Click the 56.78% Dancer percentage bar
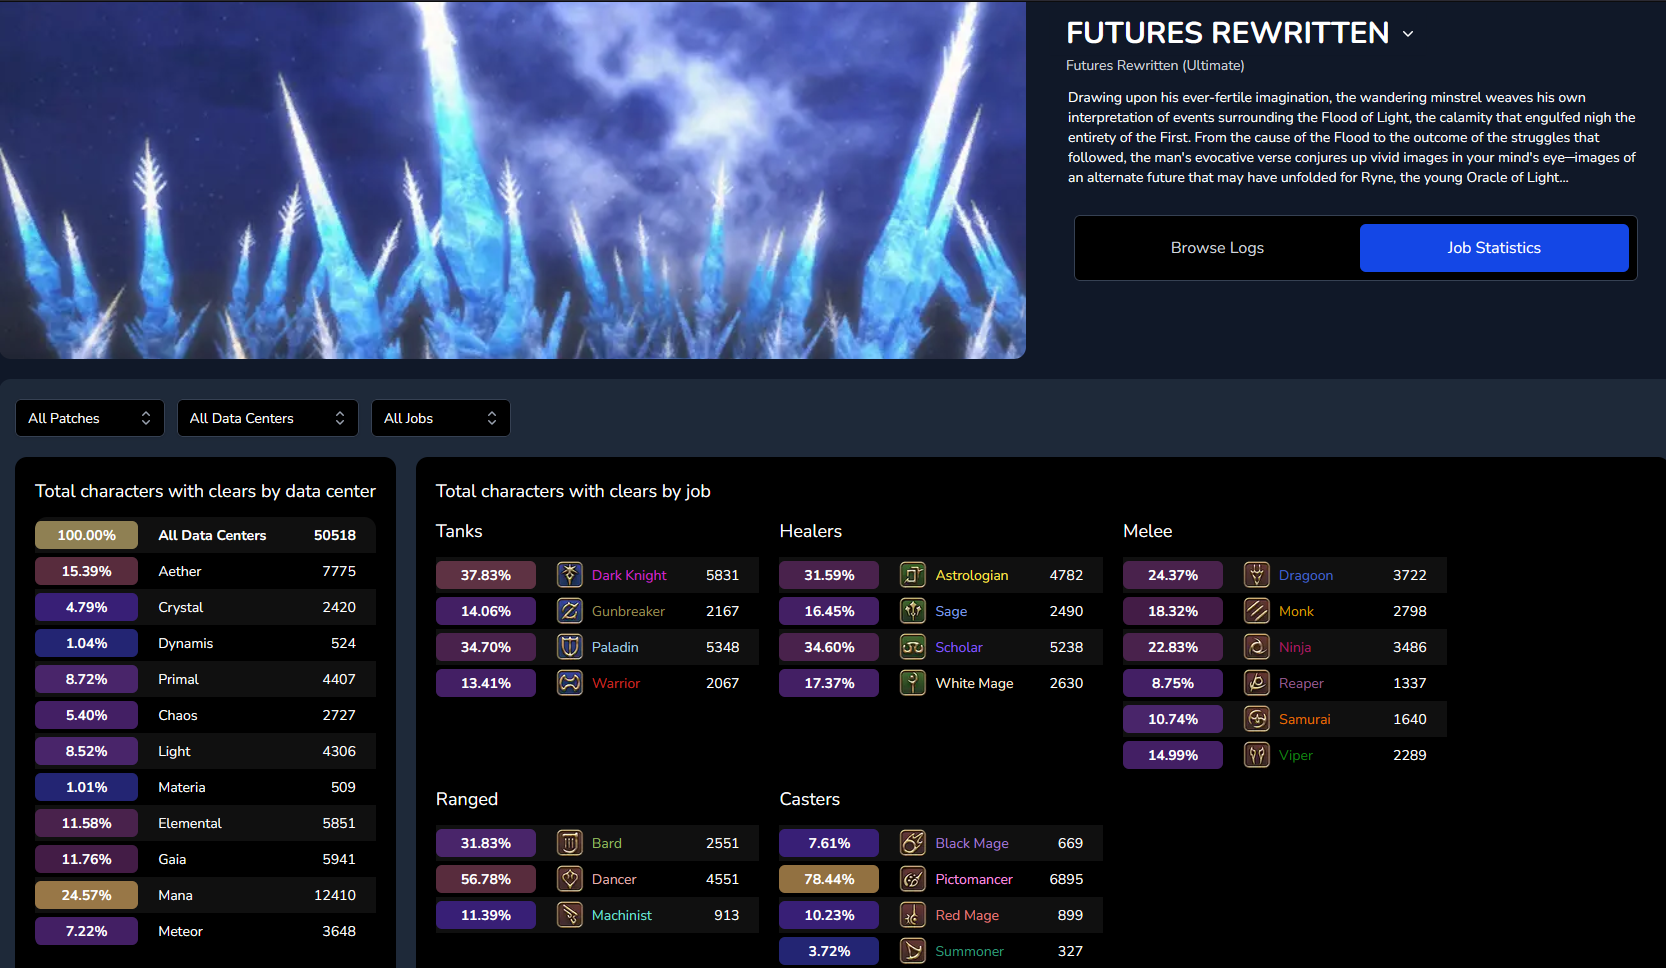This screenshot has width=1666, height=968. coord(486,879)
